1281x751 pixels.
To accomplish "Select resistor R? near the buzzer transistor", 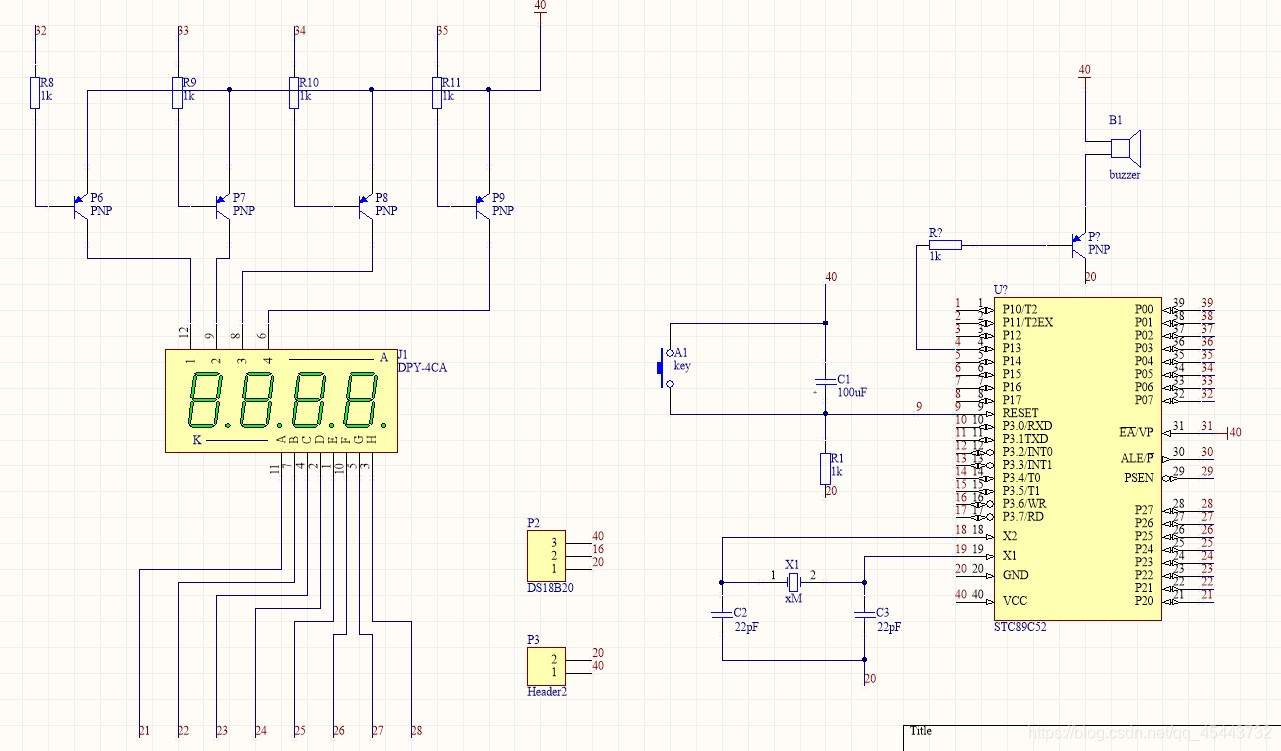I will coord(945,244).
